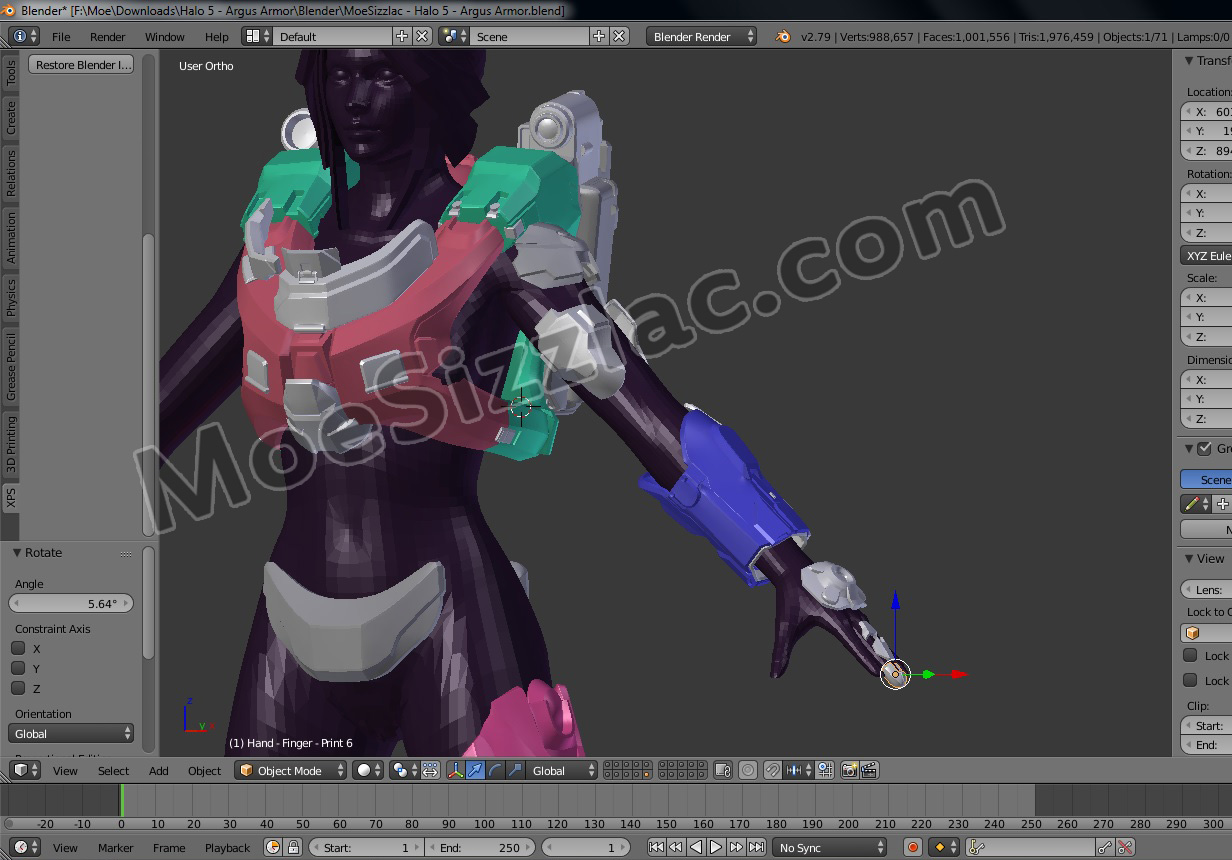Play the animation forward
The height and width of the screenshot is (860, 1232).
(x=716, y=847)
